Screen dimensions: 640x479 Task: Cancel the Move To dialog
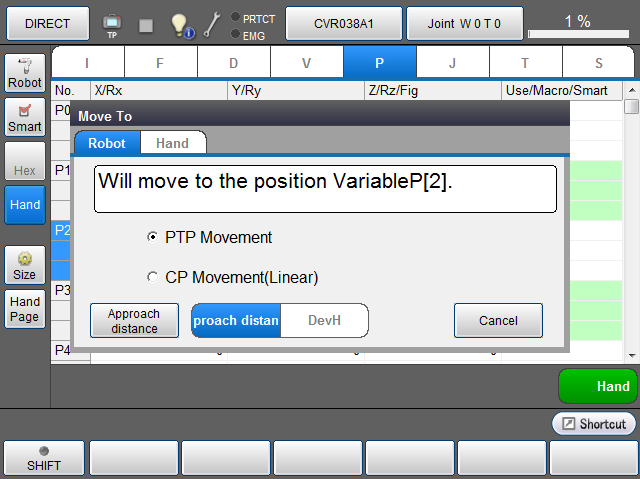[x=498, y=321]
